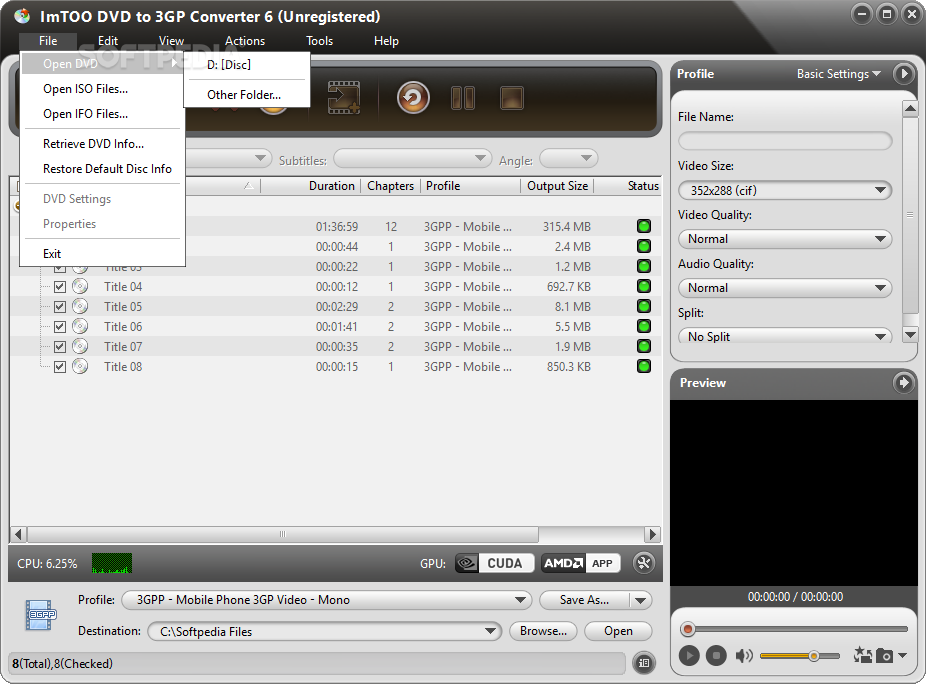Click the File Name input field
This screenshot has height=684, width=926.
click(785, 141)
